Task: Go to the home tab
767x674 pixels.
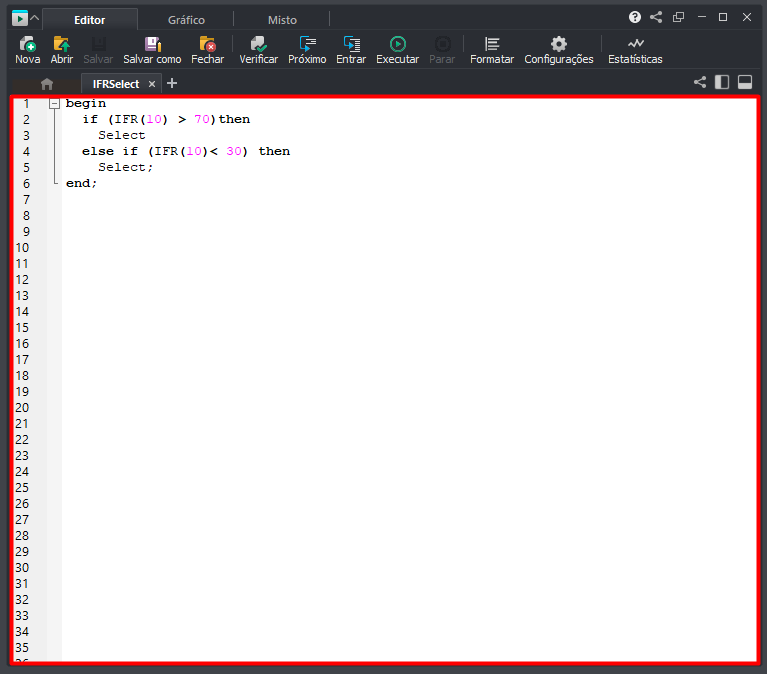Action: 46,84
